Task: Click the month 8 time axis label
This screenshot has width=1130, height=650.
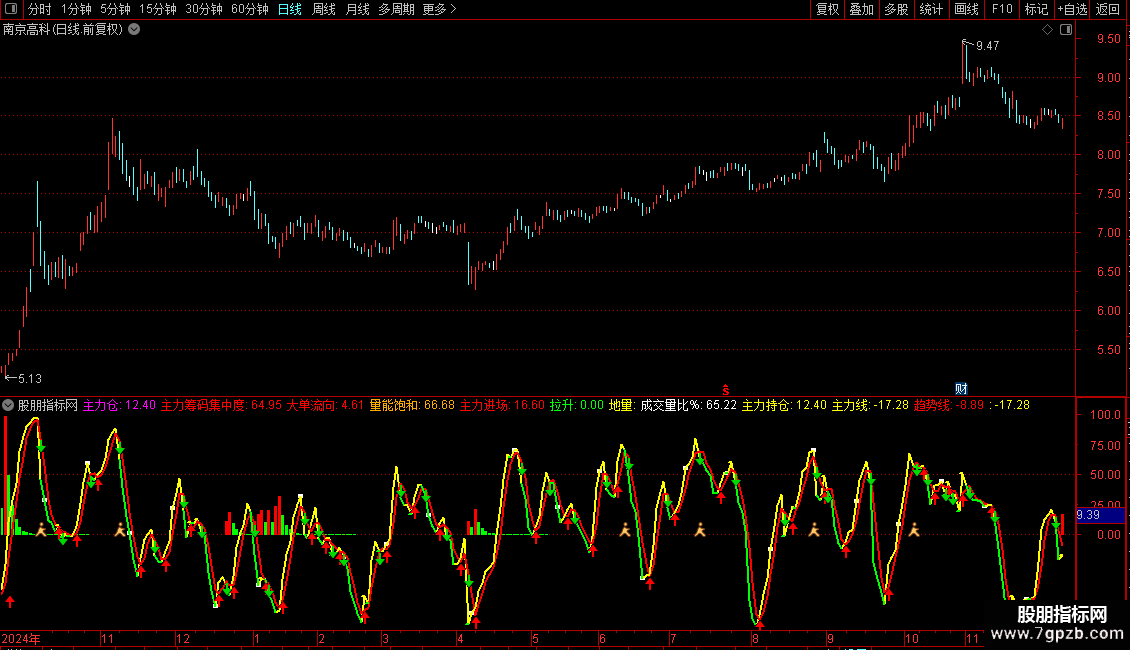Action: [755, 639]
